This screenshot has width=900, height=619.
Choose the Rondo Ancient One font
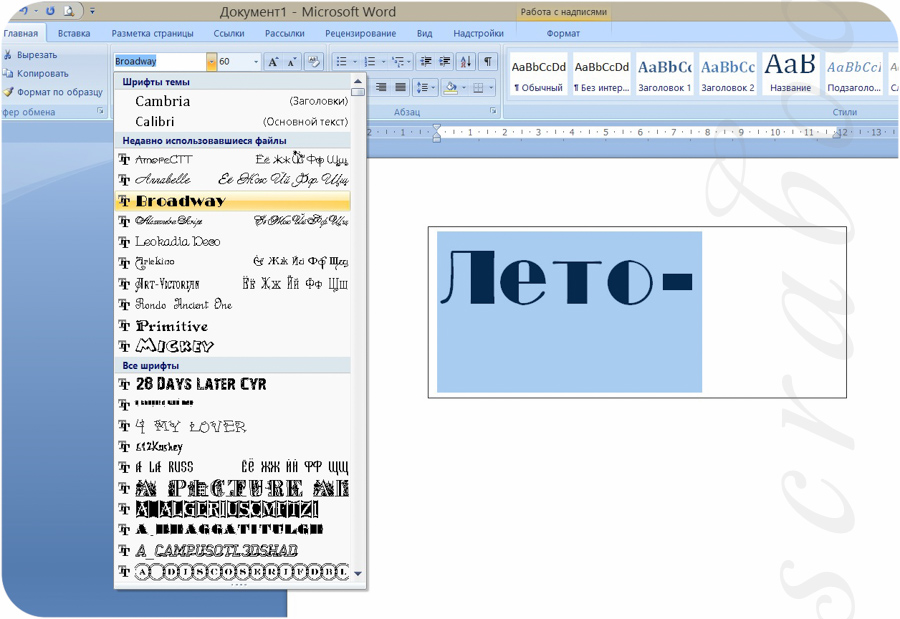(x=233, y=304)
